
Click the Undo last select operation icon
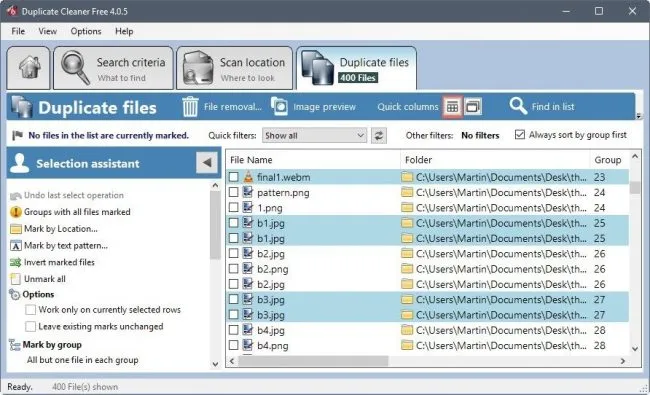(x=16, y=195)
